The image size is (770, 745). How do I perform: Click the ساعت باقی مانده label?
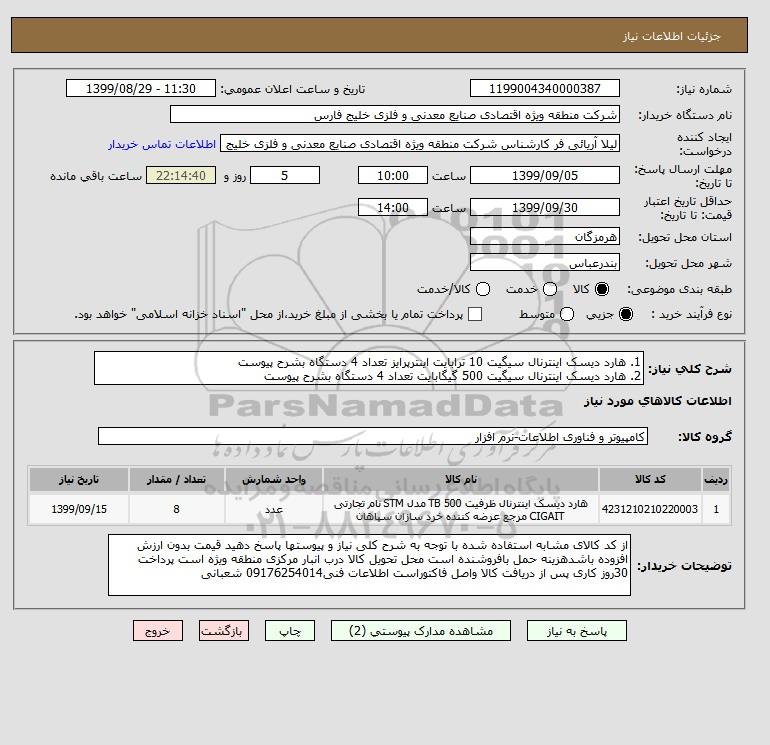(96, 176)
